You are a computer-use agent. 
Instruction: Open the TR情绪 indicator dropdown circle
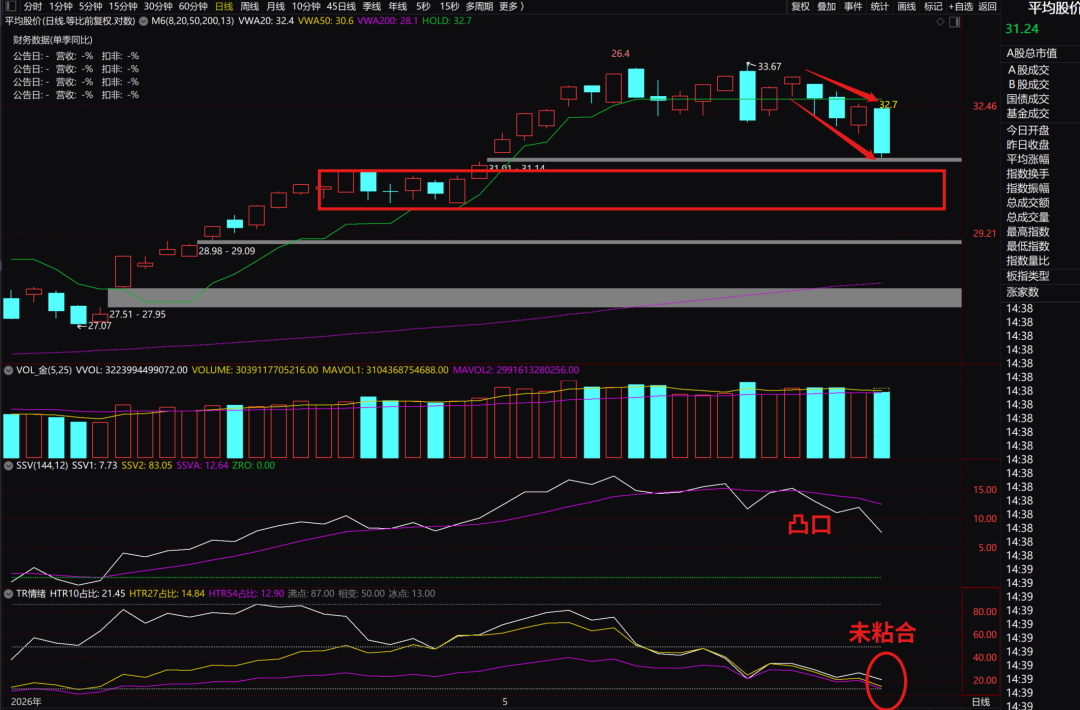[x=8, y=594]
